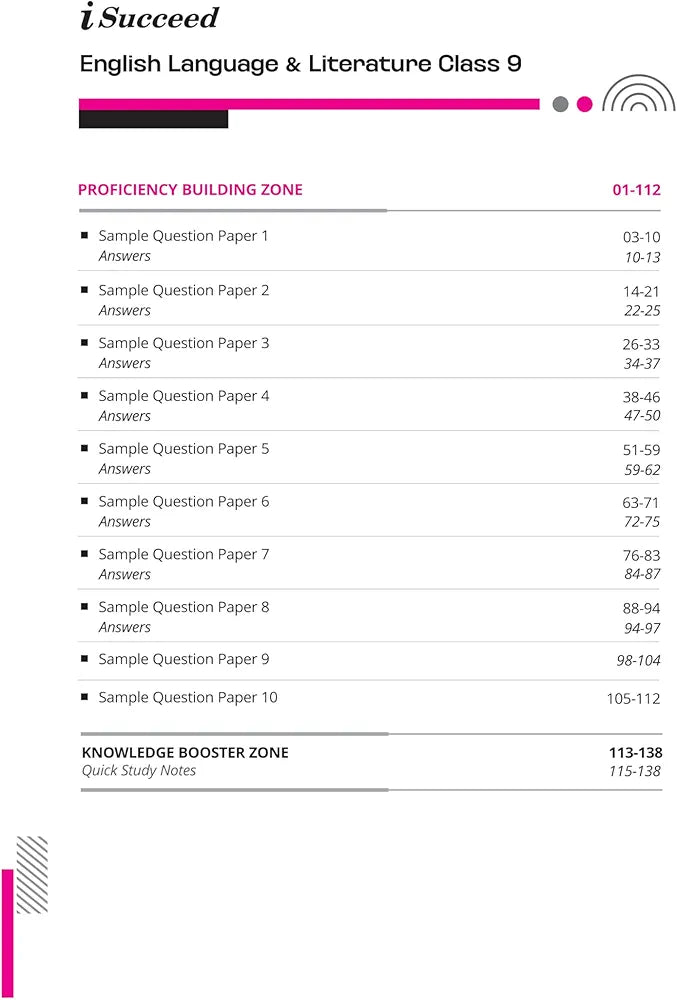Click the bullet beside Sample Question Paper 5

pyautogui.click(x=84, y=448)
